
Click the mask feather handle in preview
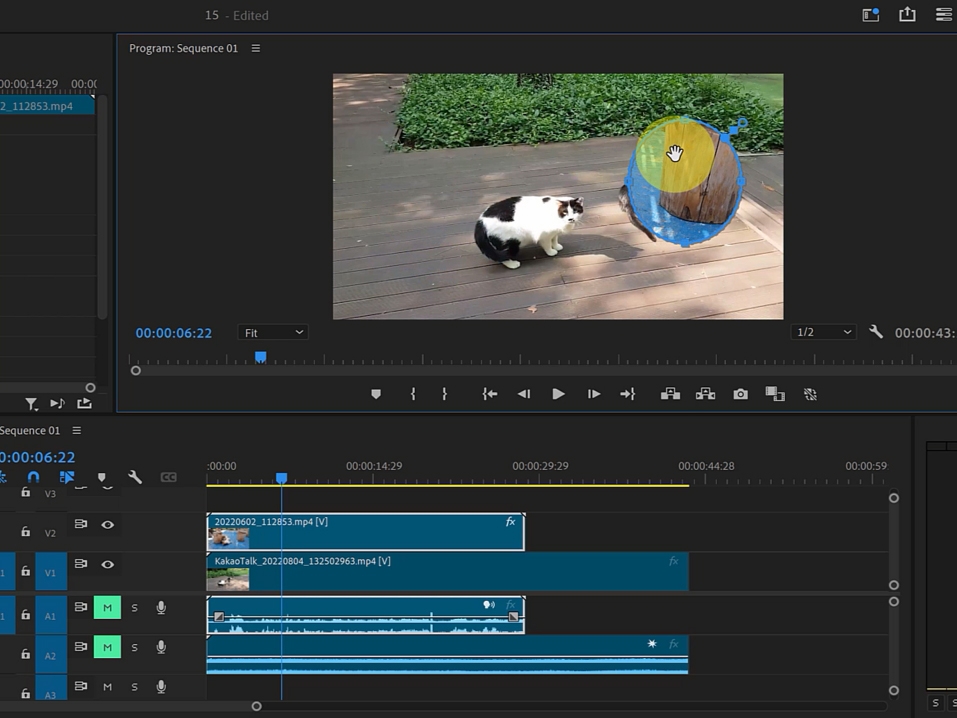click(742, 123)
